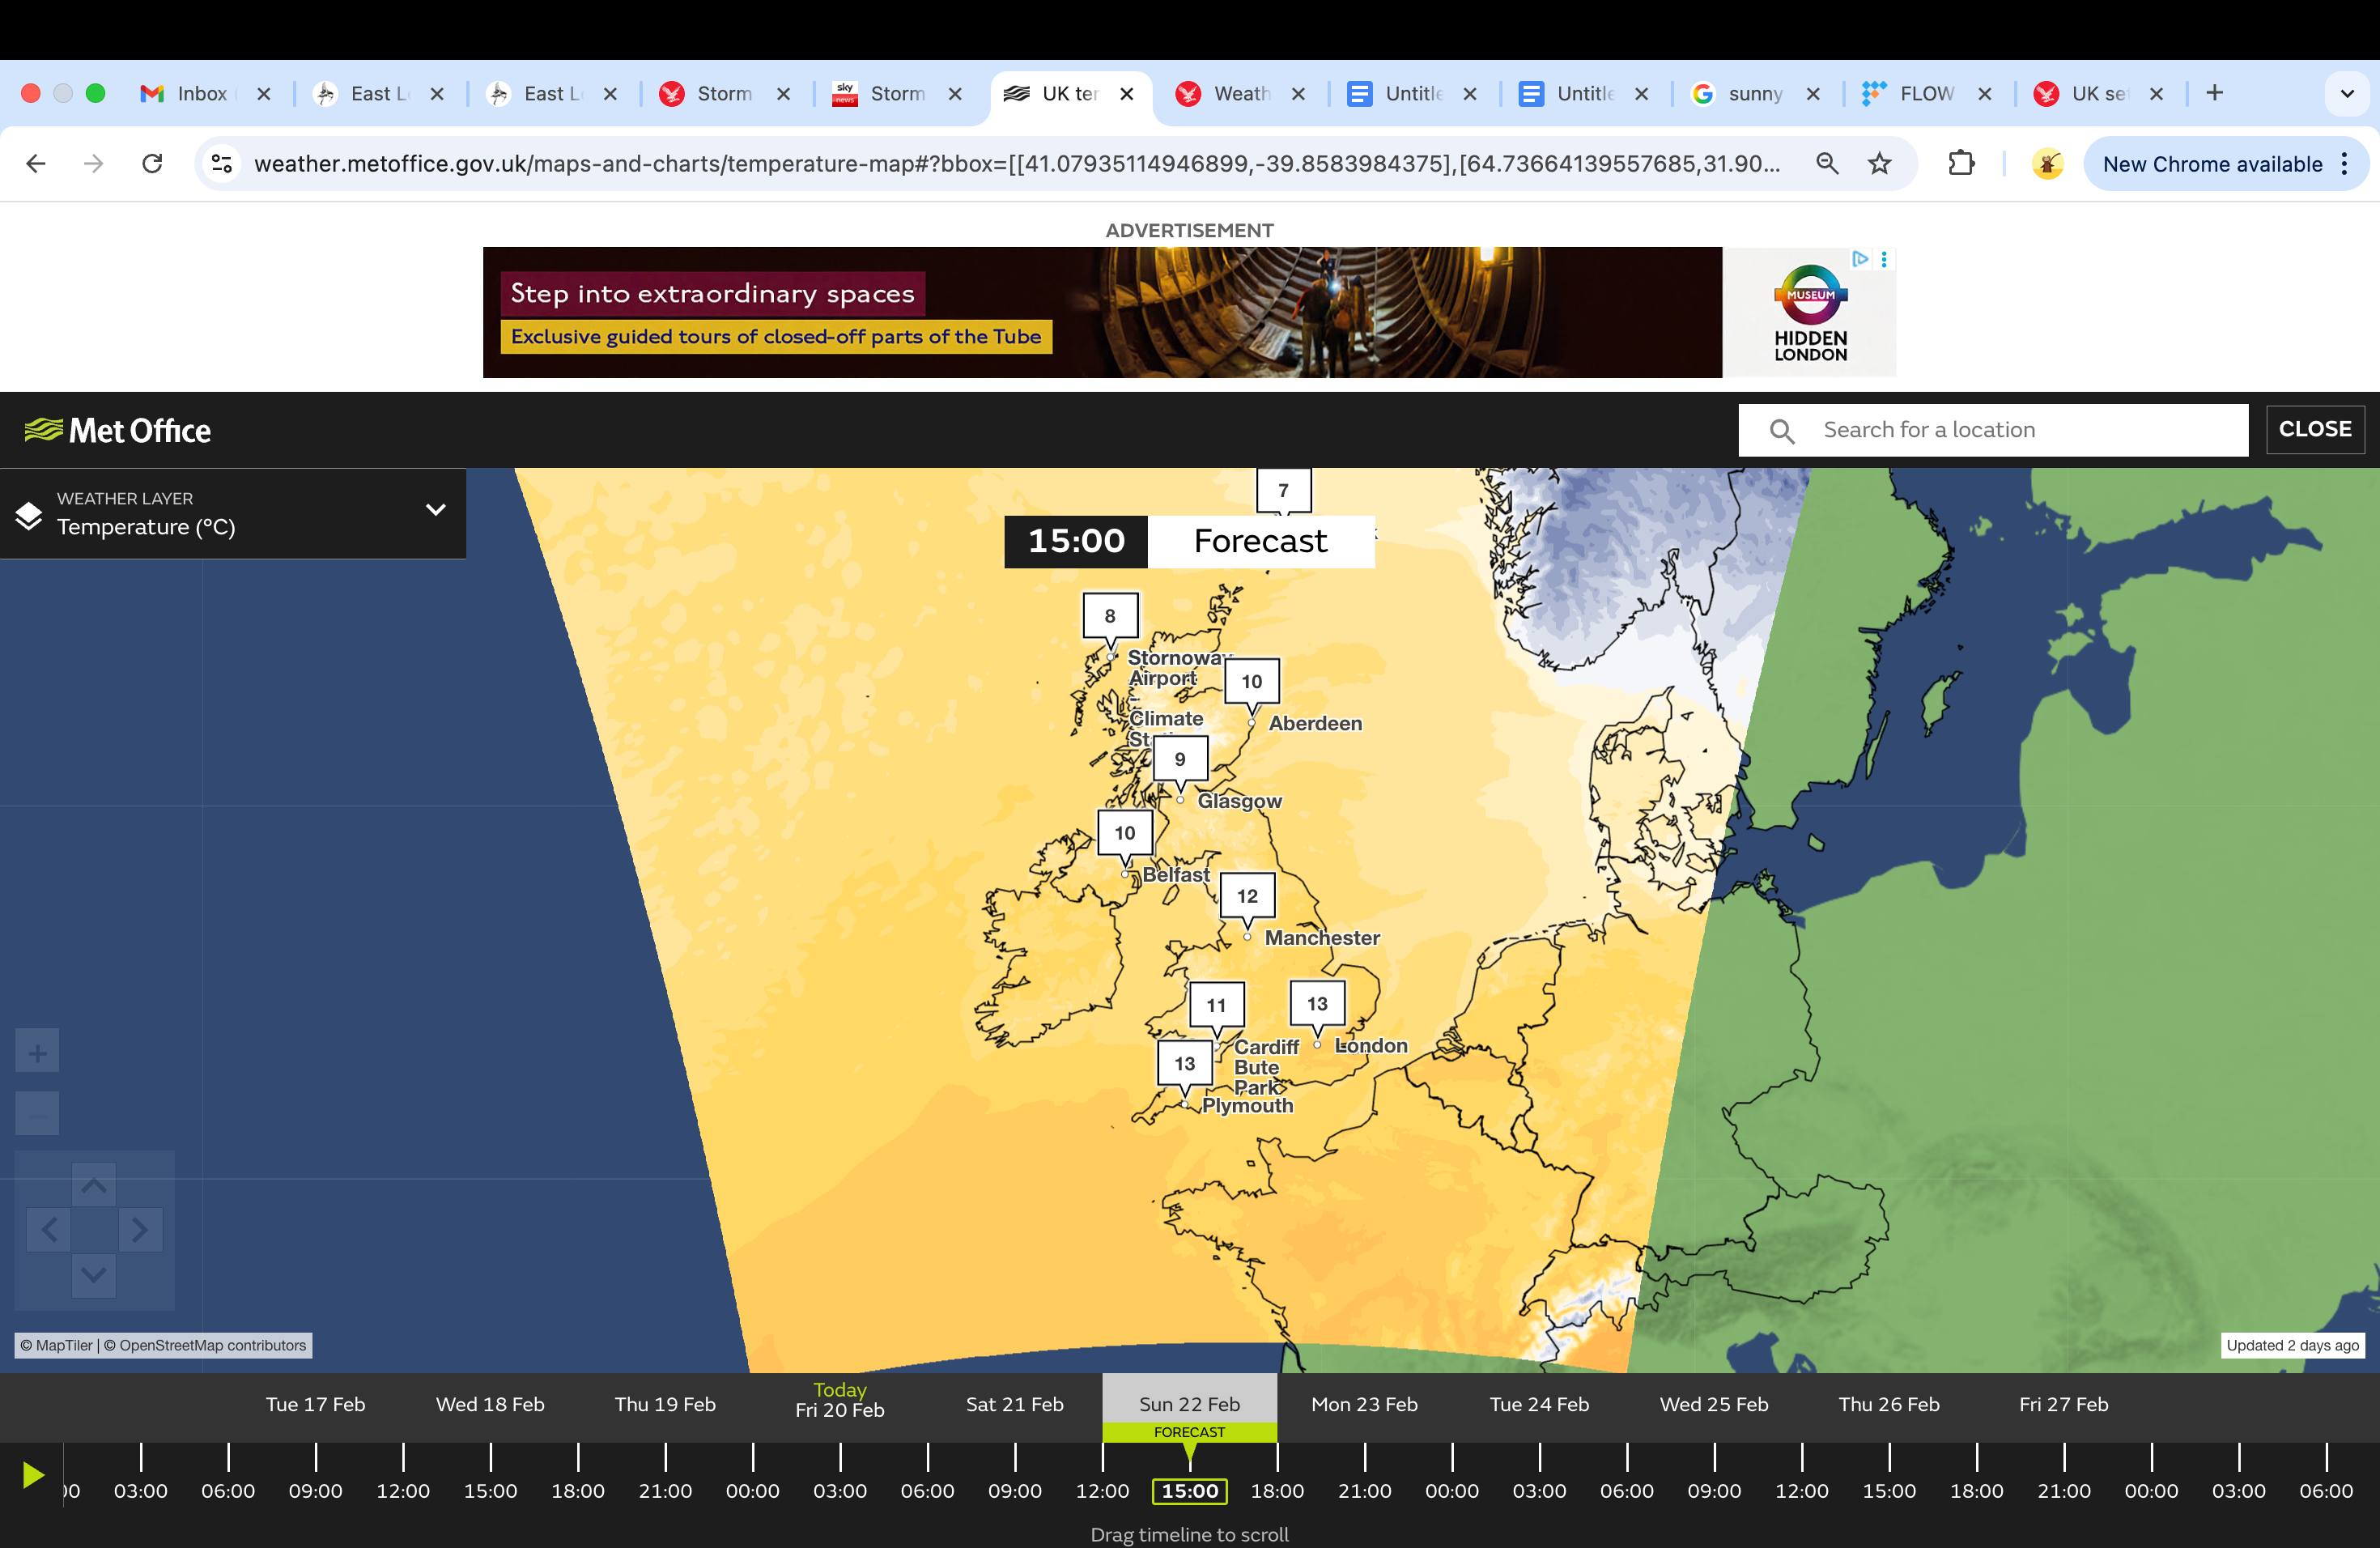
Task: Select 18:00 on the forecast timeline
Action: (x=1277, y=1490)
